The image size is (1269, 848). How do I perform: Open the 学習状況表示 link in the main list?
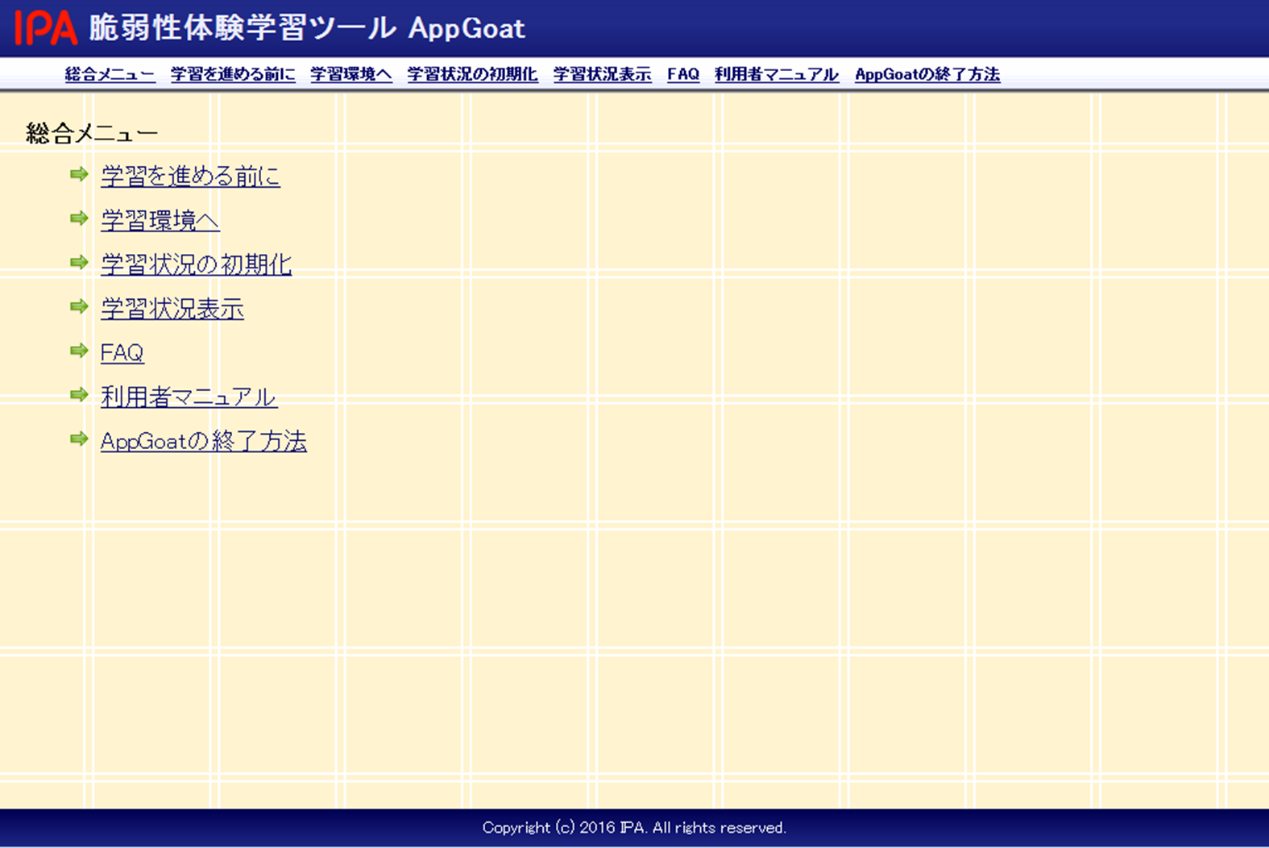click(172, 309)
